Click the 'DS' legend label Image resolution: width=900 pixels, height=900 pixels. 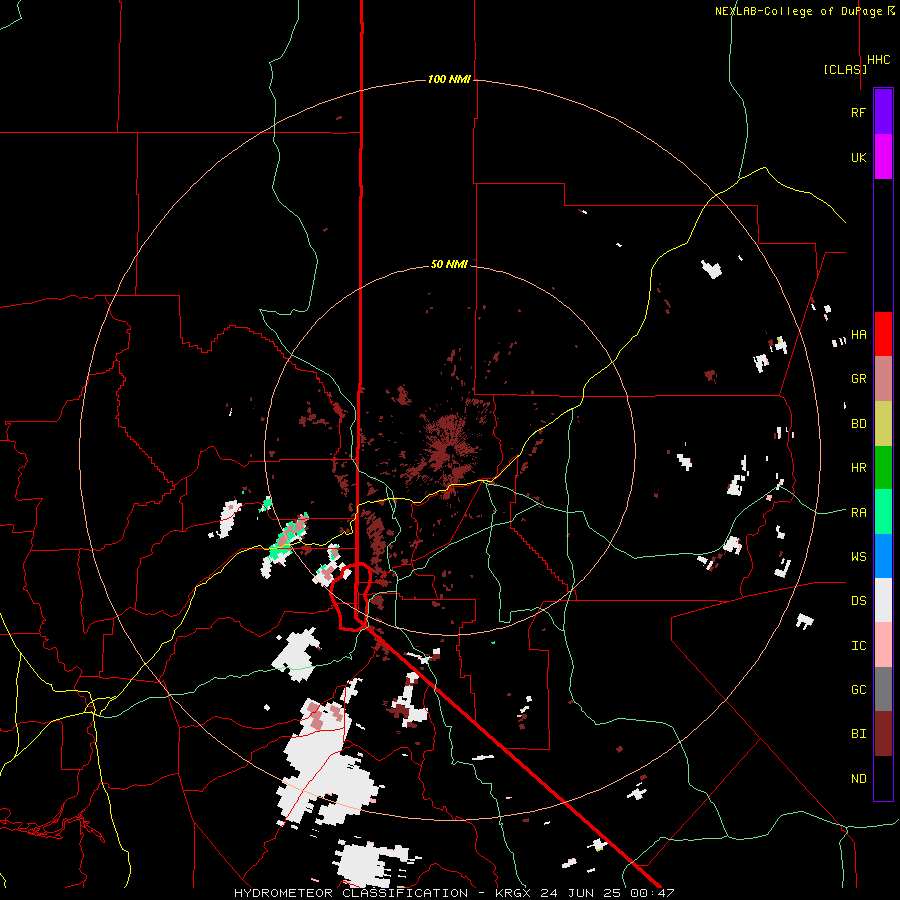tap(858, 600)
